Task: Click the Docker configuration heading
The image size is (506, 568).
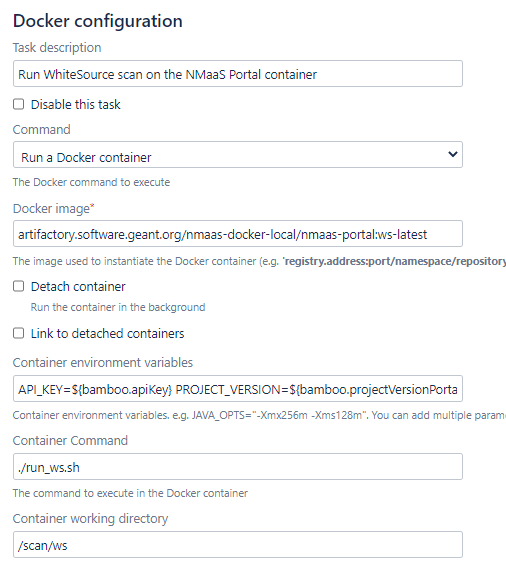Action: (98, 21)
